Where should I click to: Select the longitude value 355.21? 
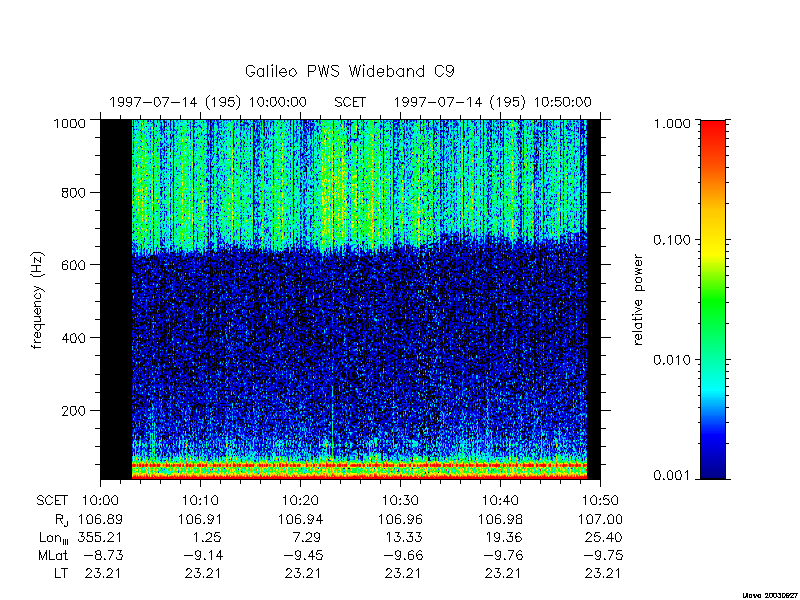coord(100,537)
